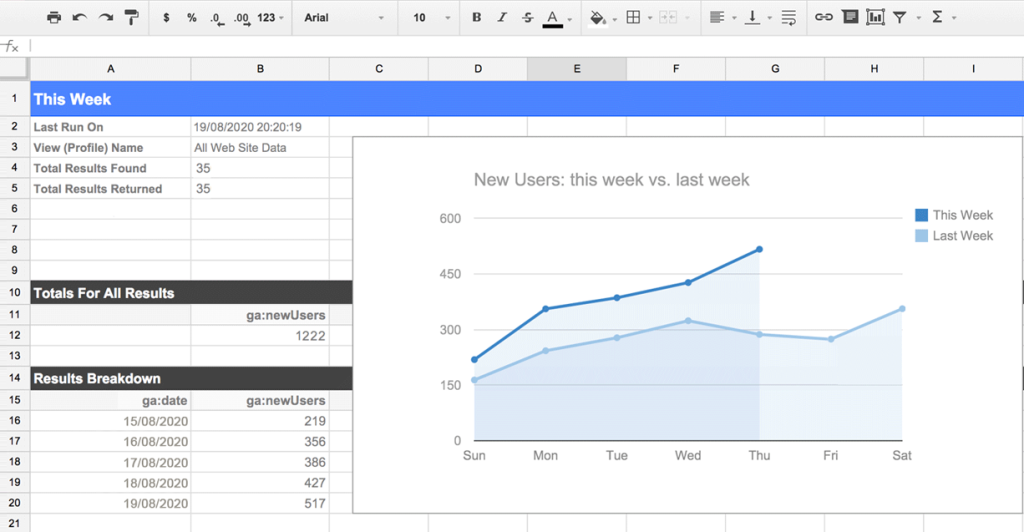Select the Paint format tool
This screenshot has width=1024, height=532.
point(132,18)
